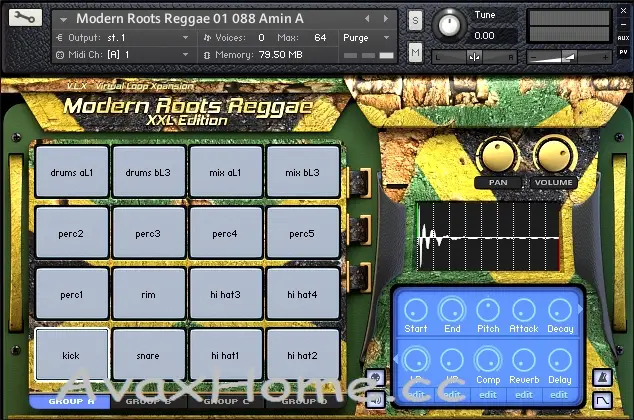Click the Voices icon
634x420 pixels.
(x=207, y=38)
